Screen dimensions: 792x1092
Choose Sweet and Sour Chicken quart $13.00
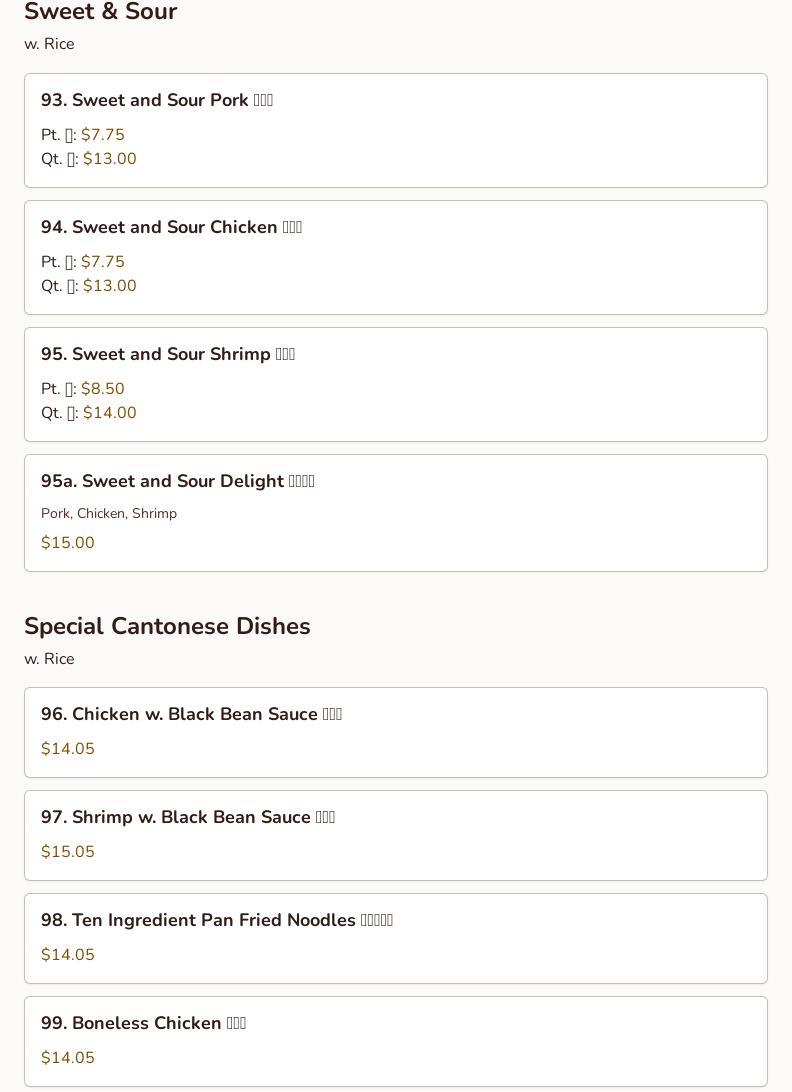[x=109, y=286]
